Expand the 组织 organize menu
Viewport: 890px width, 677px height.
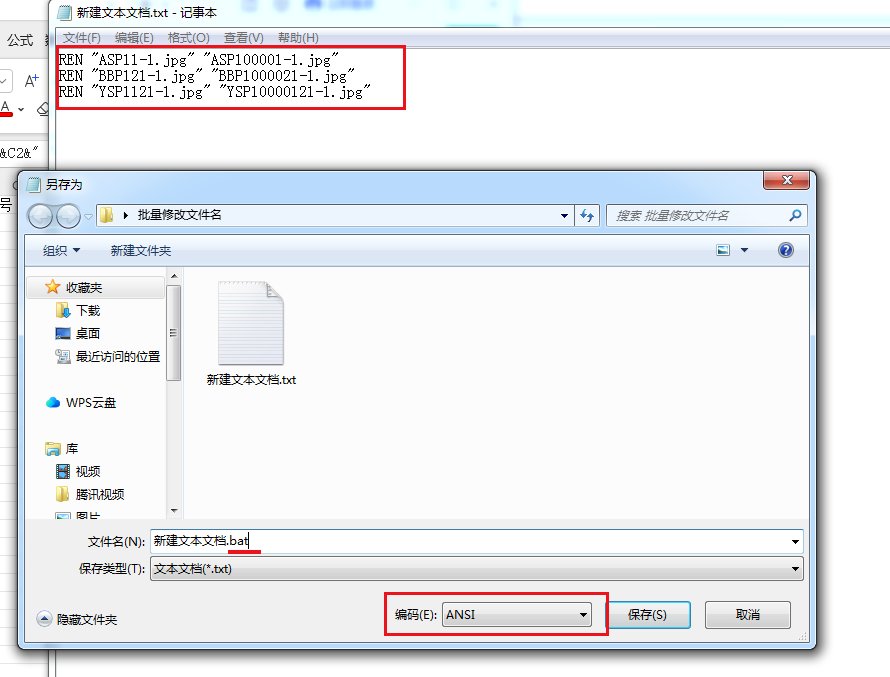click(61, 250)
